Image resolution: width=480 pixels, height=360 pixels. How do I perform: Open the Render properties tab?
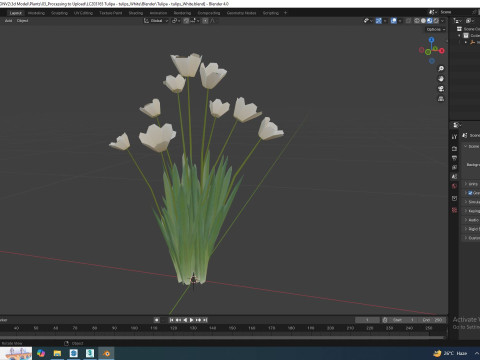click(454, 148)
